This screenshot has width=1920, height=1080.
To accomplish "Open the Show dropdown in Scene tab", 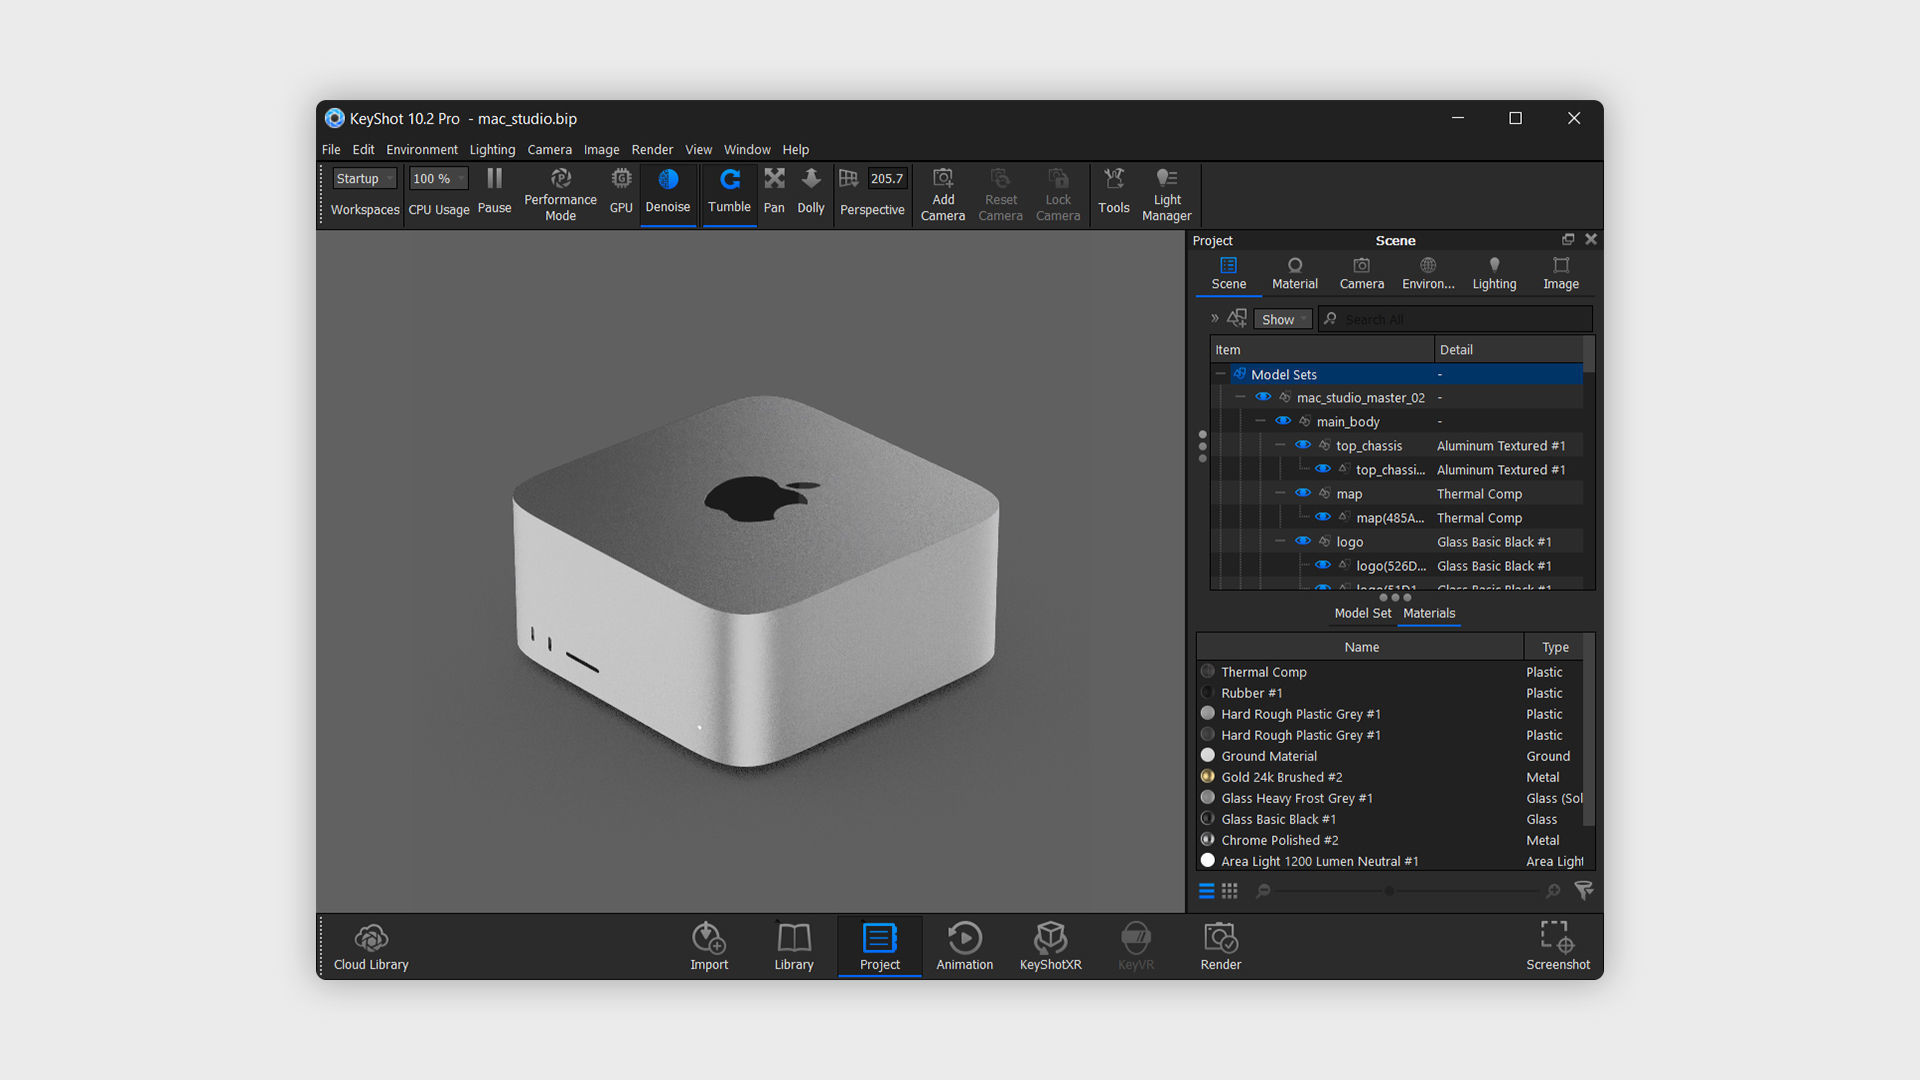I will click(x=1283, y=319).
